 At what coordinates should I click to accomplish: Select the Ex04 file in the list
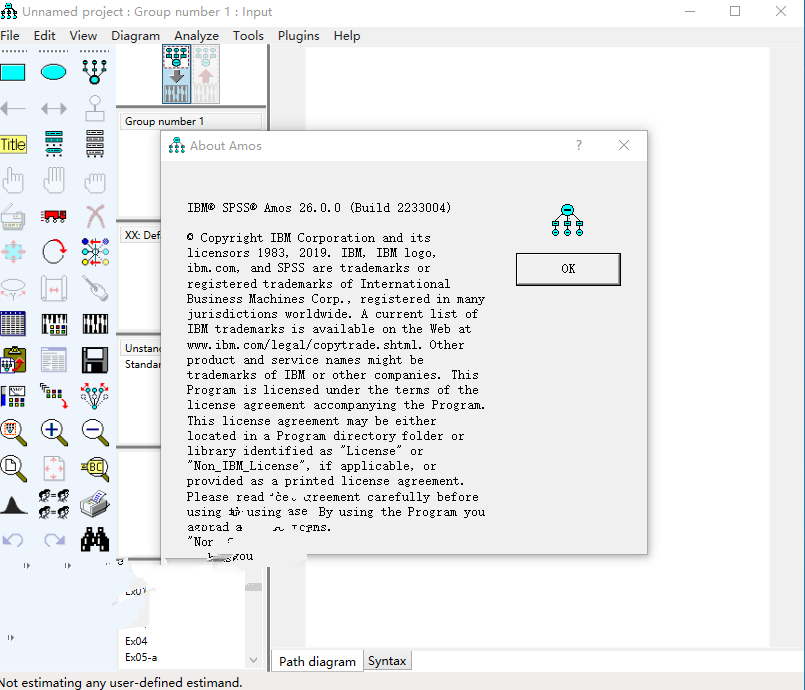tap(136, 641)
